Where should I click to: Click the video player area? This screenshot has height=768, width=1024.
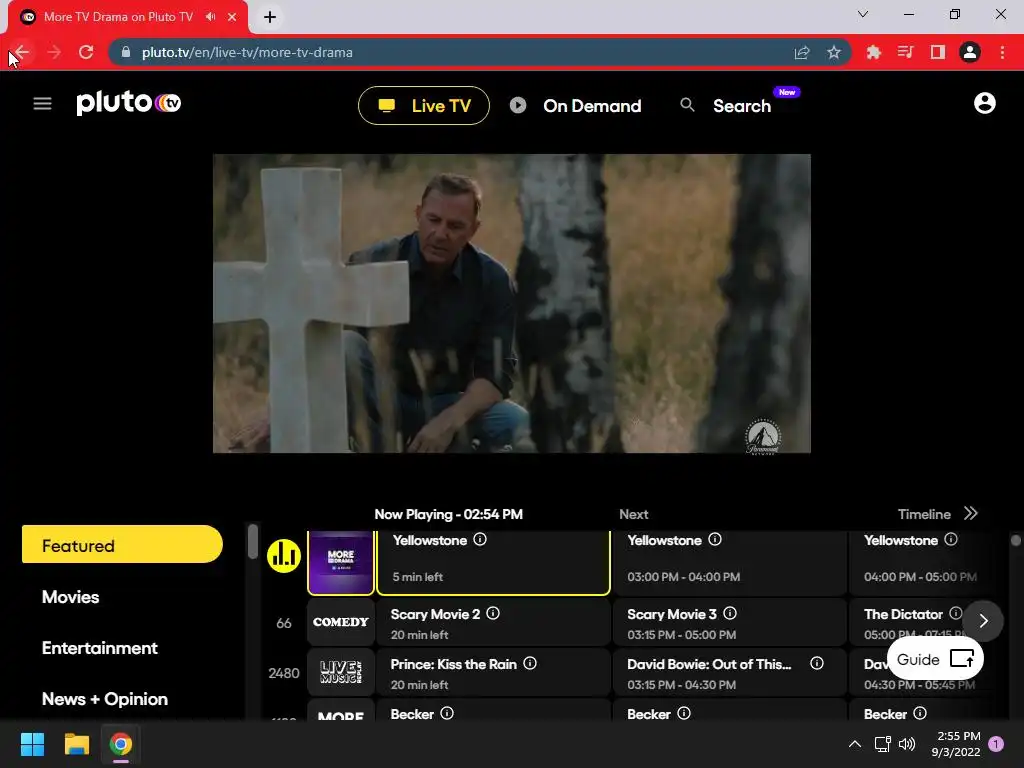[512, 303]
